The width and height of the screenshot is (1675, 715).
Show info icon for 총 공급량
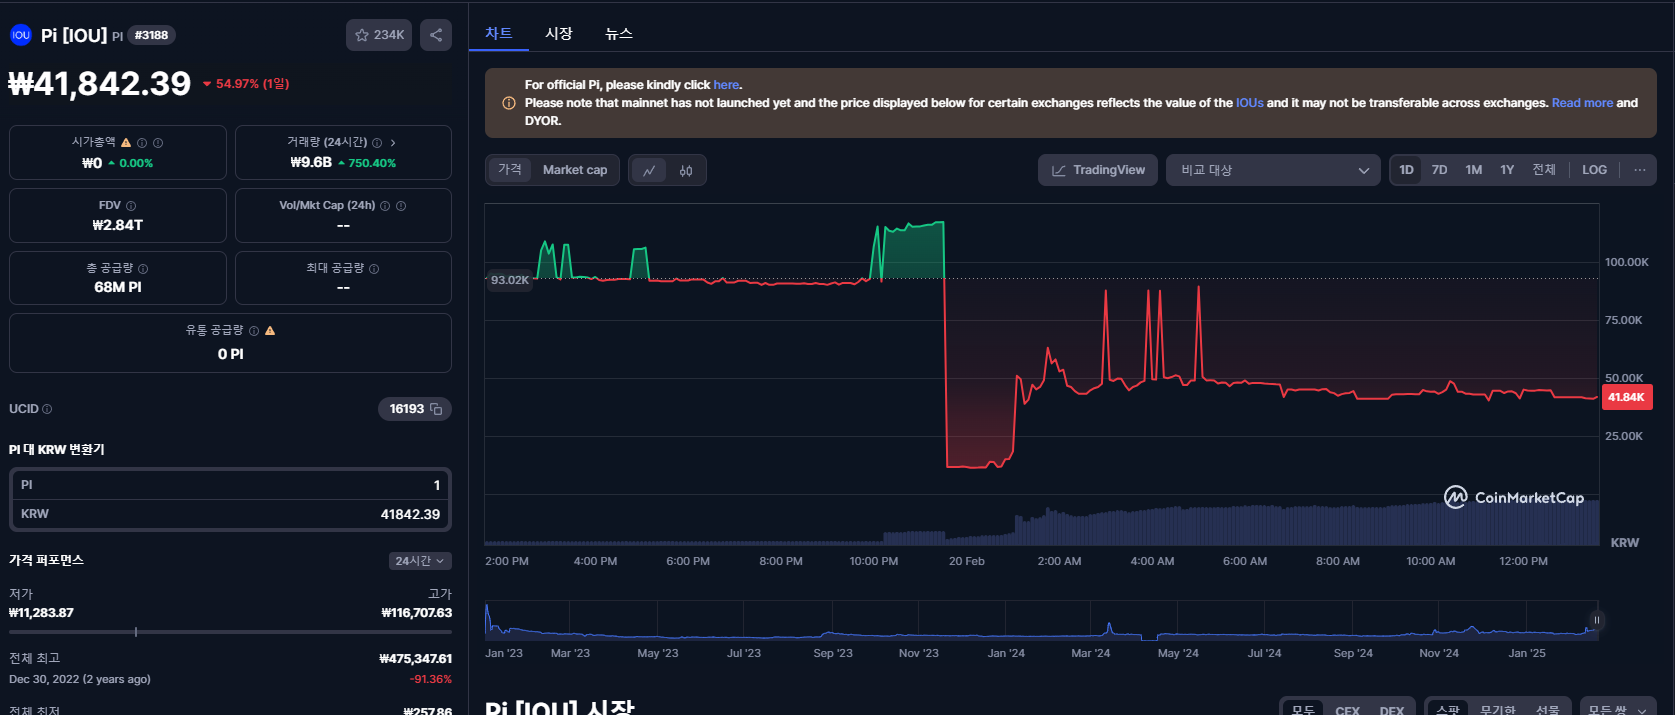[x=143, y=269]
